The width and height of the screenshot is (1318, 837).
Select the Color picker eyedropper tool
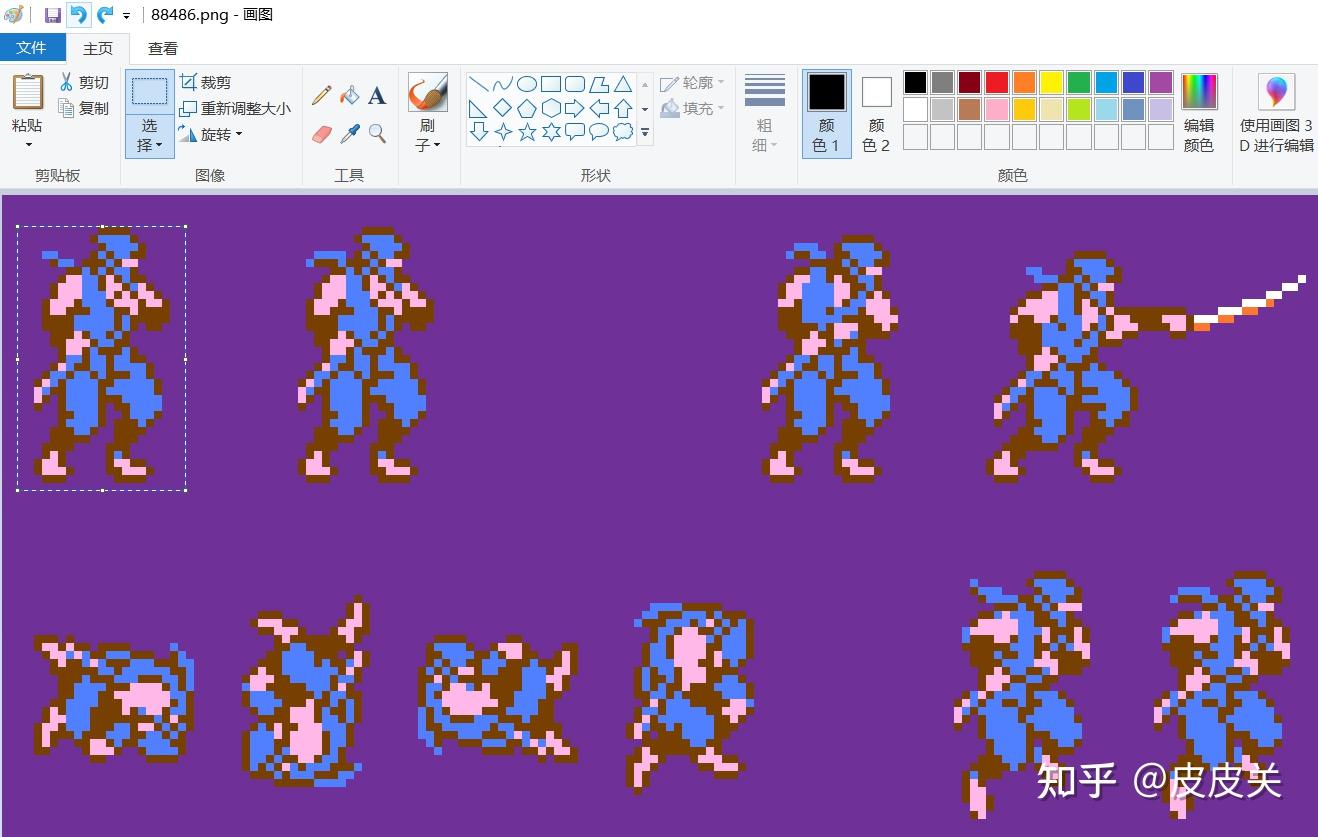(x=349, y=133)
